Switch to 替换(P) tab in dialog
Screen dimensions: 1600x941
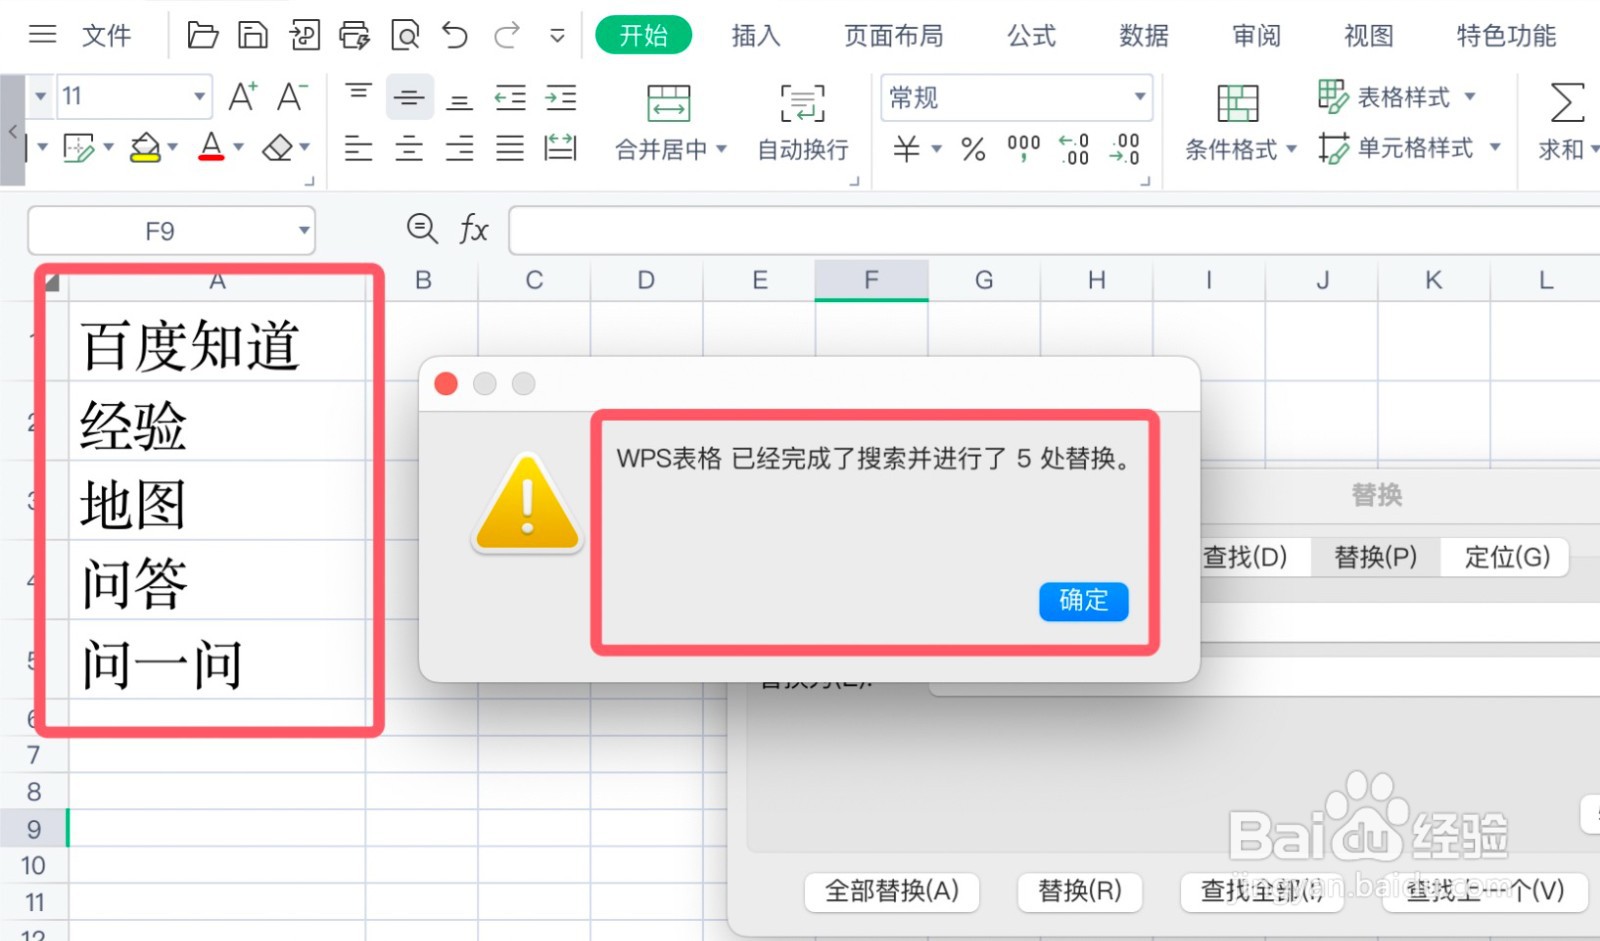point(1376,557)
